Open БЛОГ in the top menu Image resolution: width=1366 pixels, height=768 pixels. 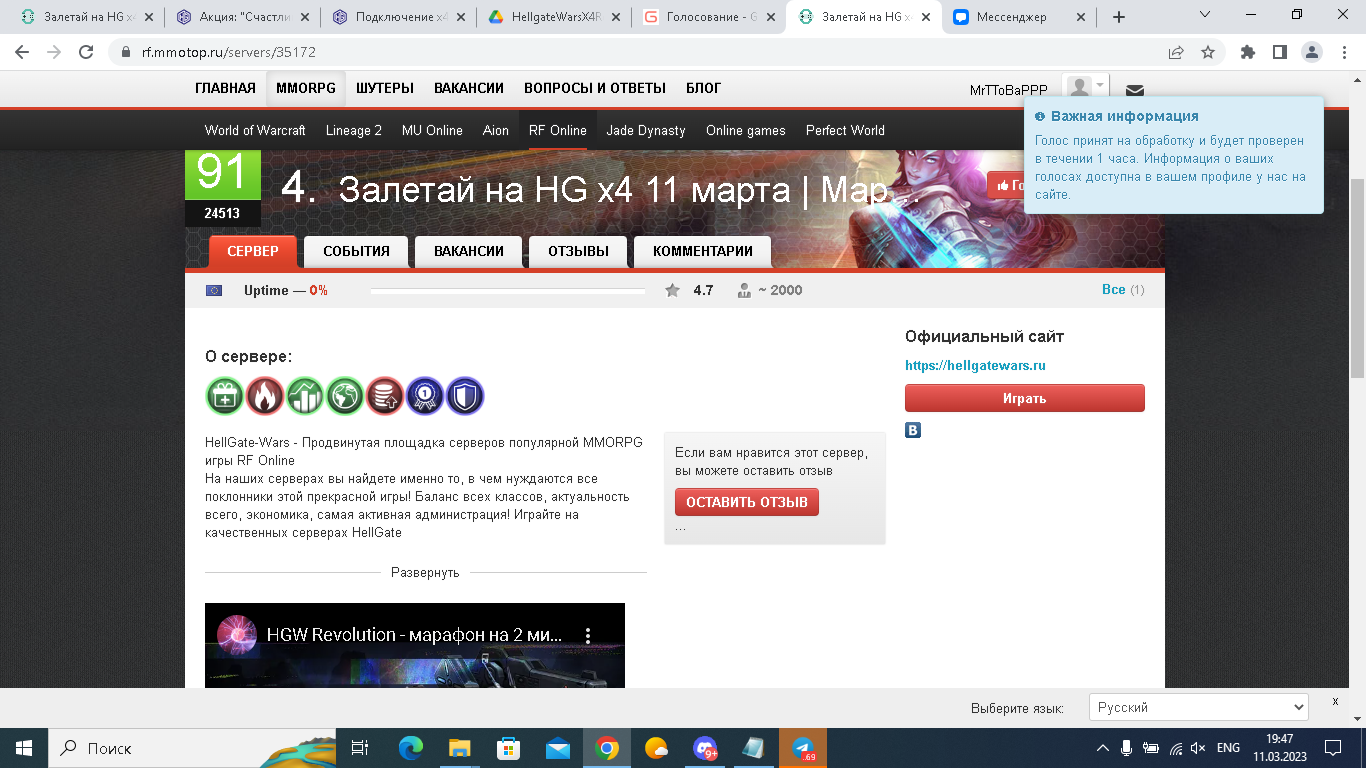[x=703, y=88]
